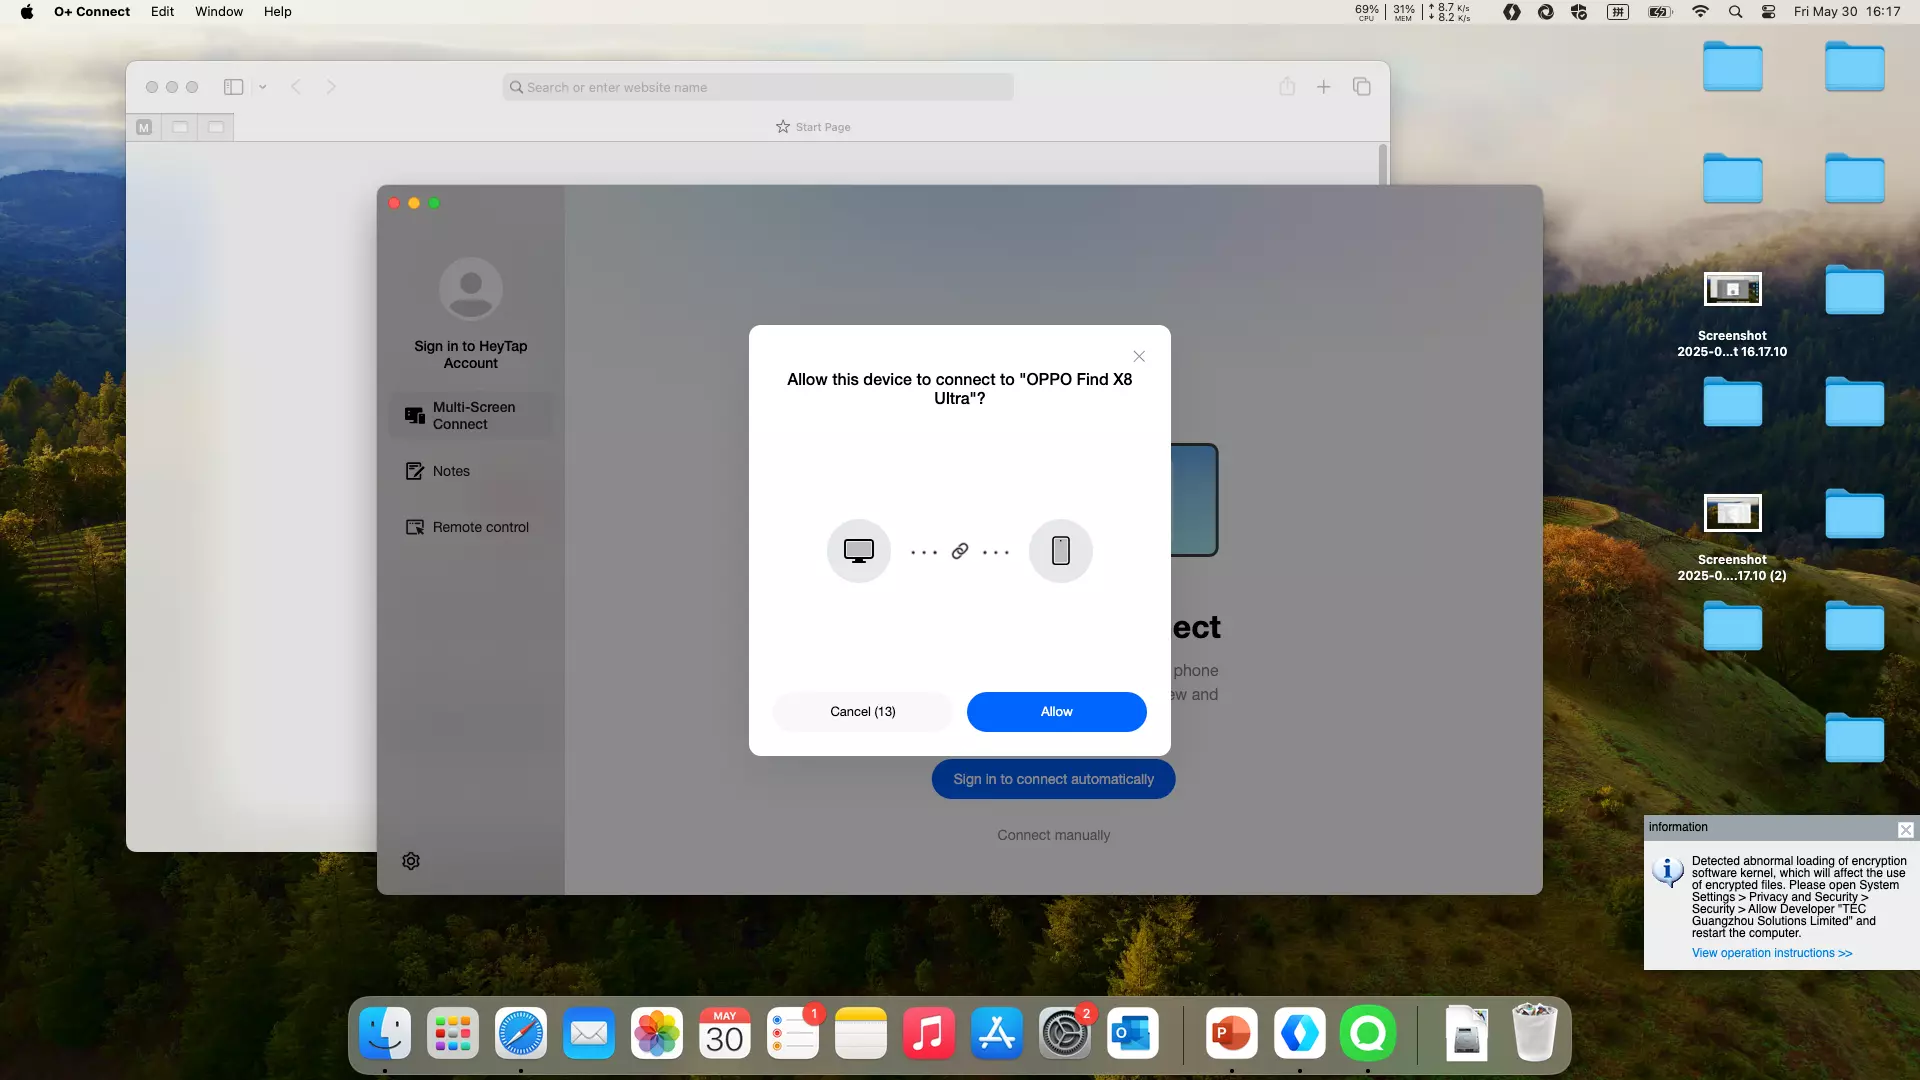Click View operation instructions link
1920x1080 pixels.
point(1771,953)
